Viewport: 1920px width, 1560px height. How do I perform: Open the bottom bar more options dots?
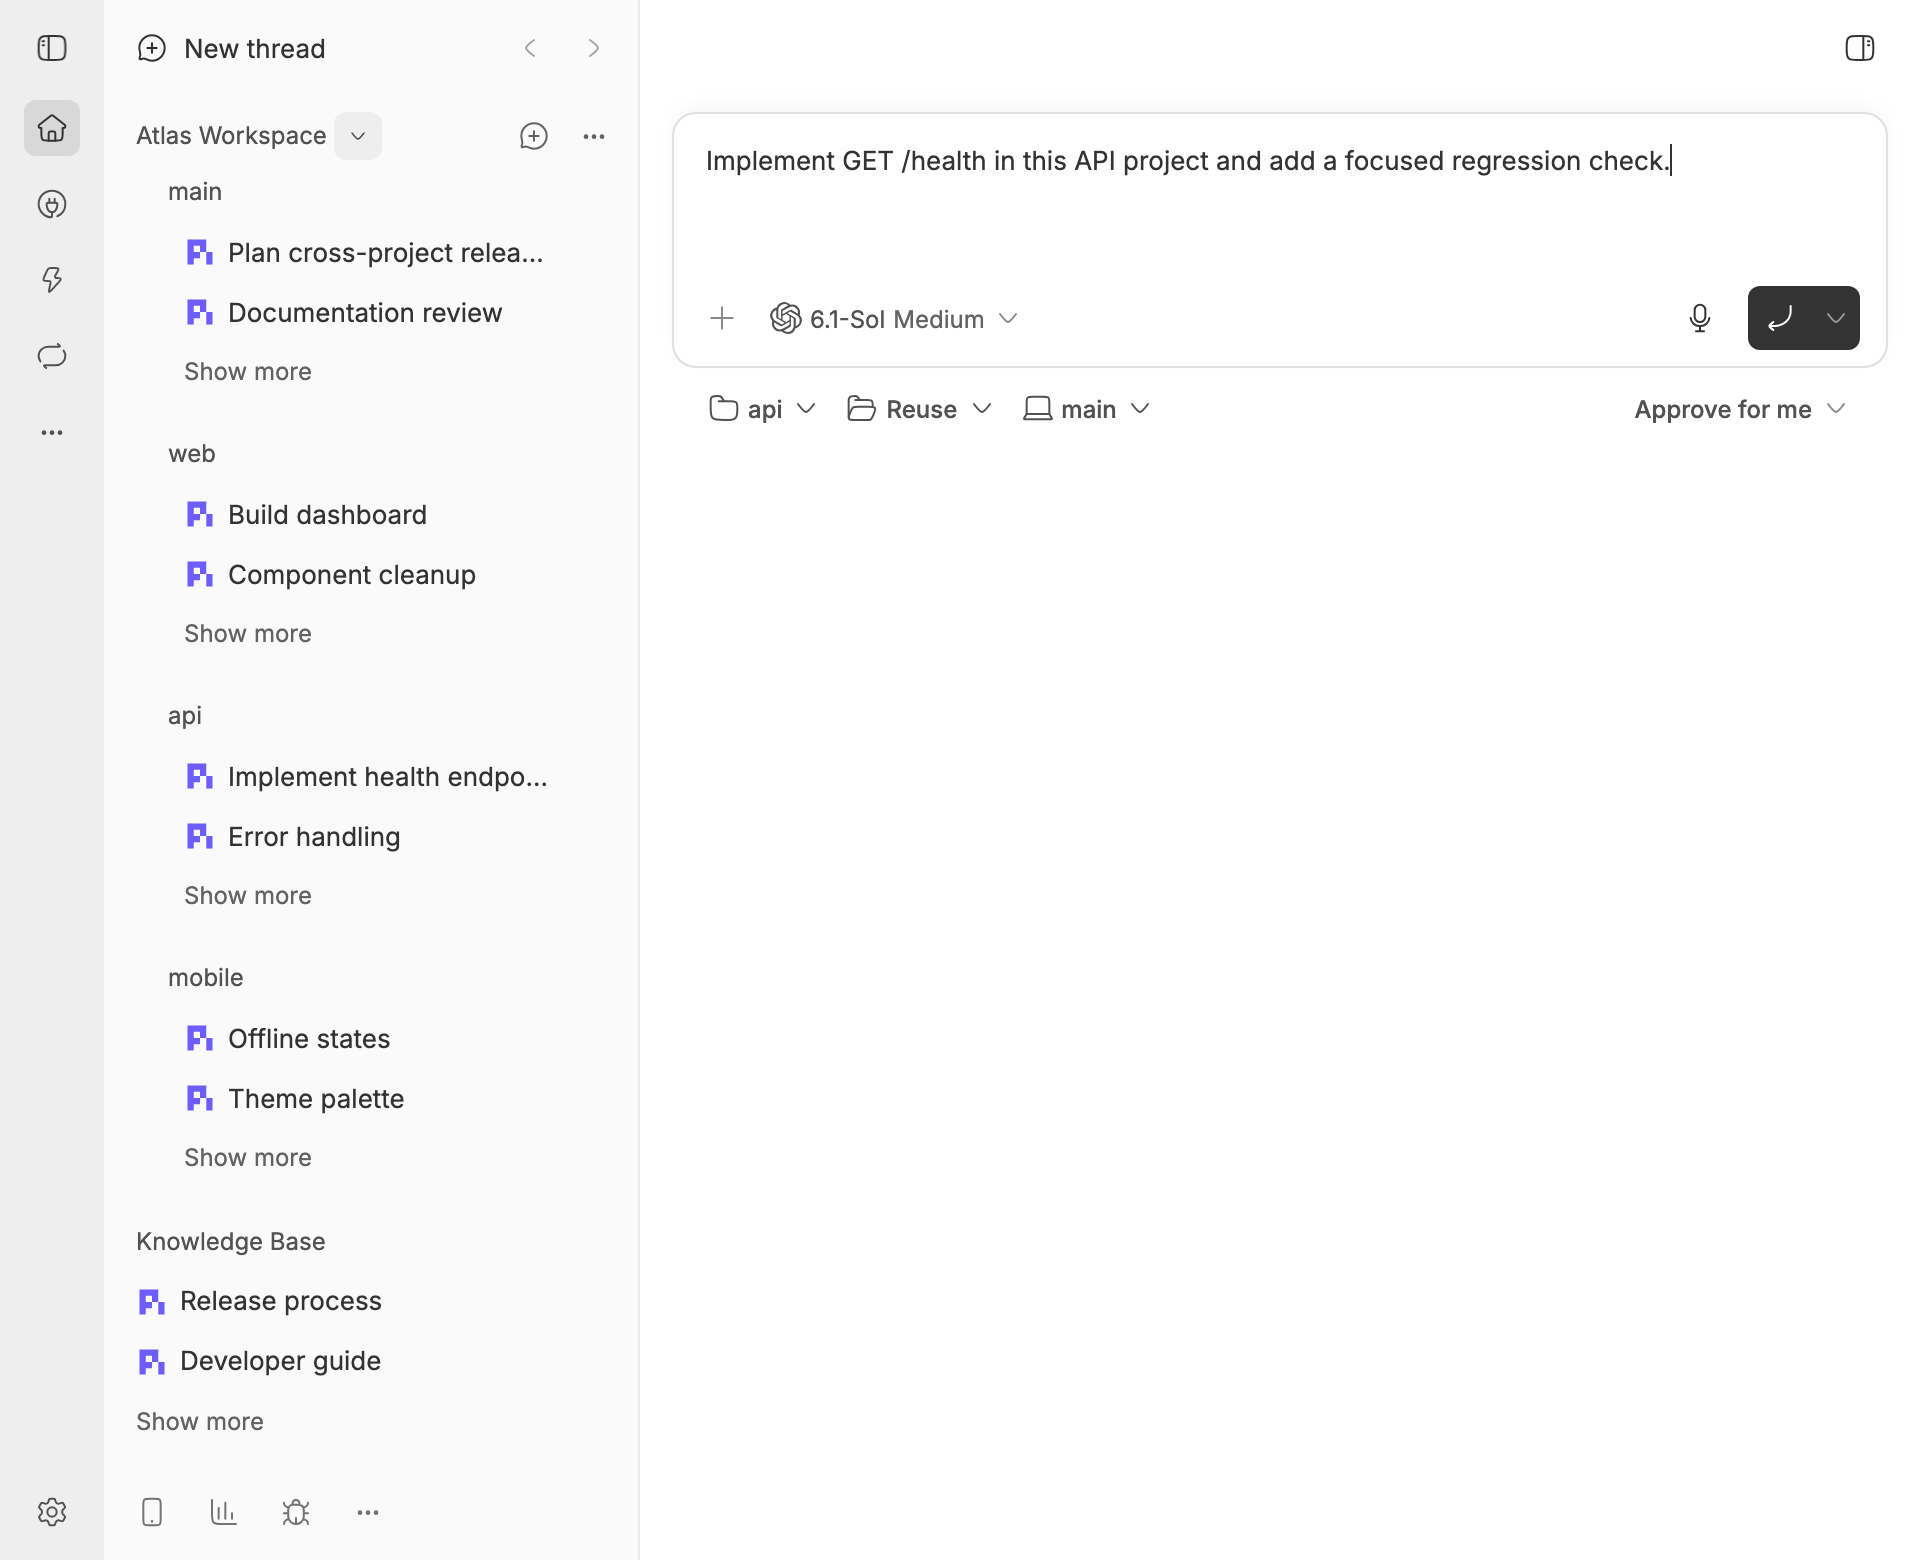(368, 1512)
